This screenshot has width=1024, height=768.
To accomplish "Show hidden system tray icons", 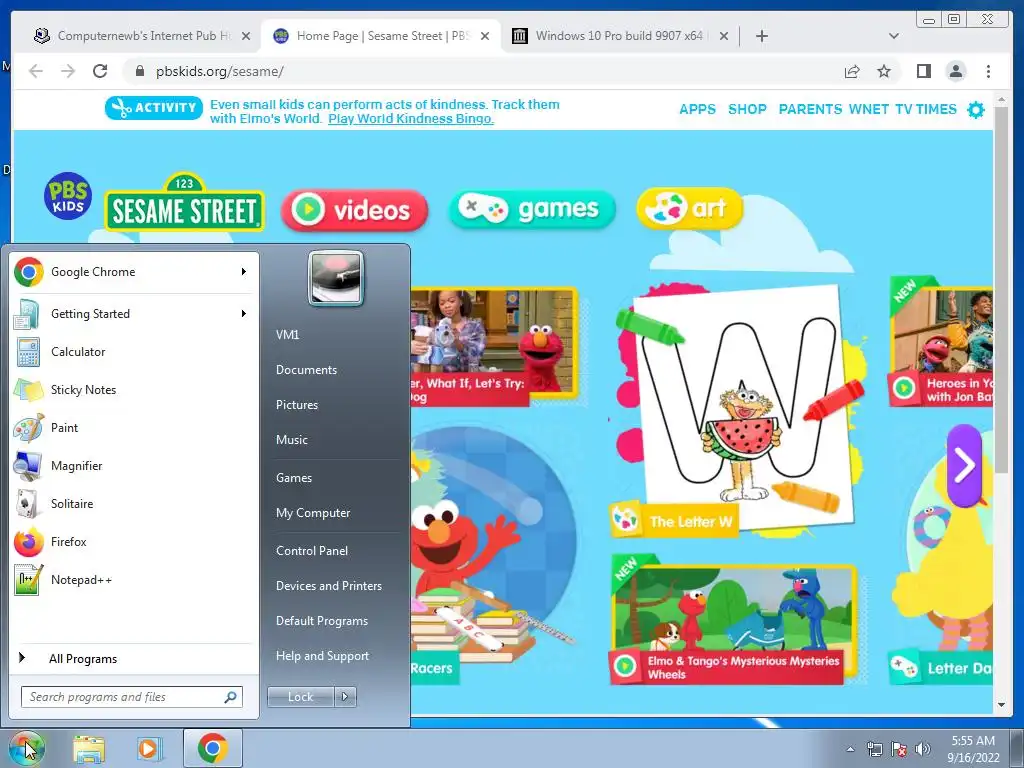I will 850,749.
